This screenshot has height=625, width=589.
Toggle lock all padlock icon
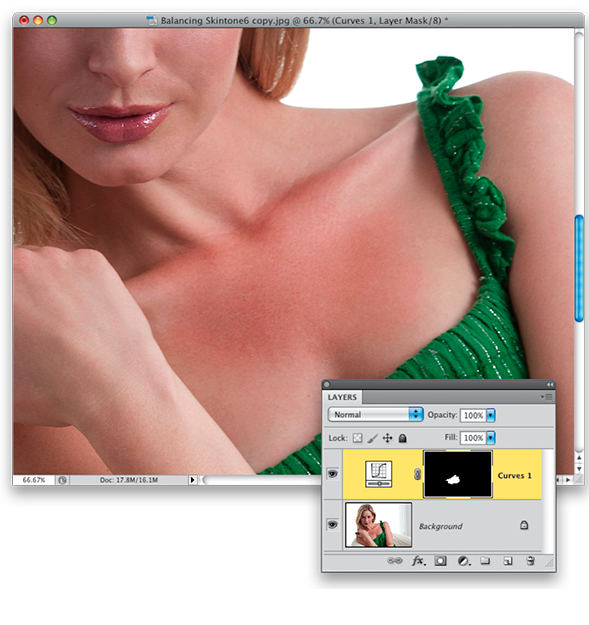[x=402, y=438]
